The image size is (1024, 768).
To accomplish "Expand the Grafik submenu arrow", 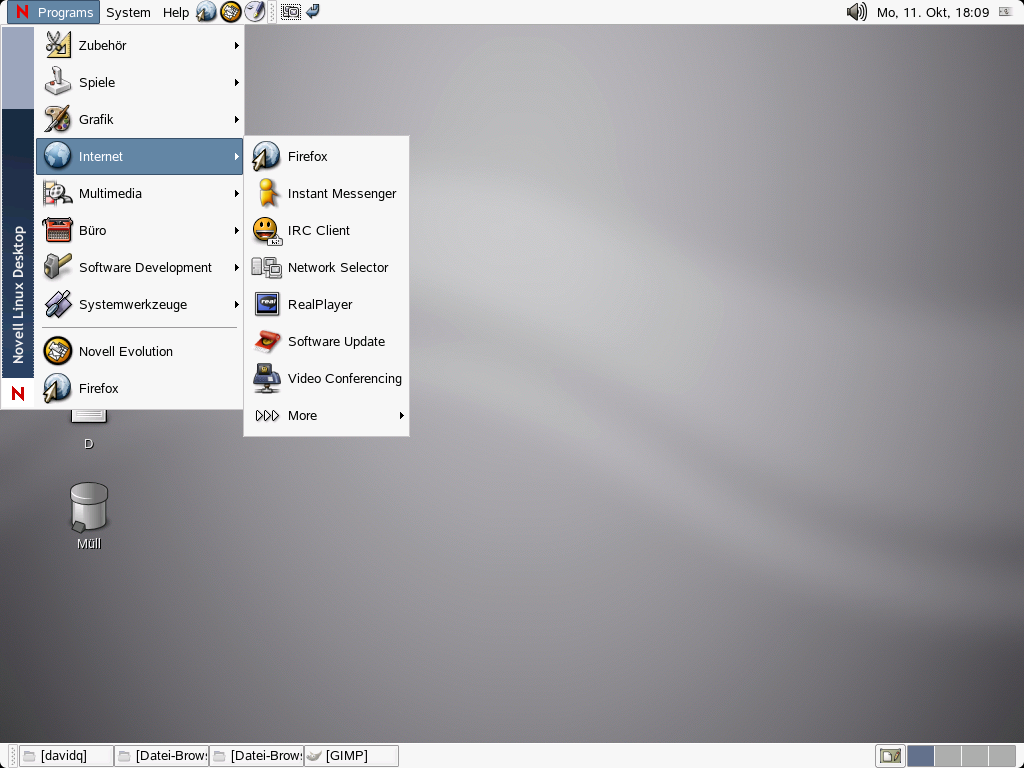I will [236, 120].
